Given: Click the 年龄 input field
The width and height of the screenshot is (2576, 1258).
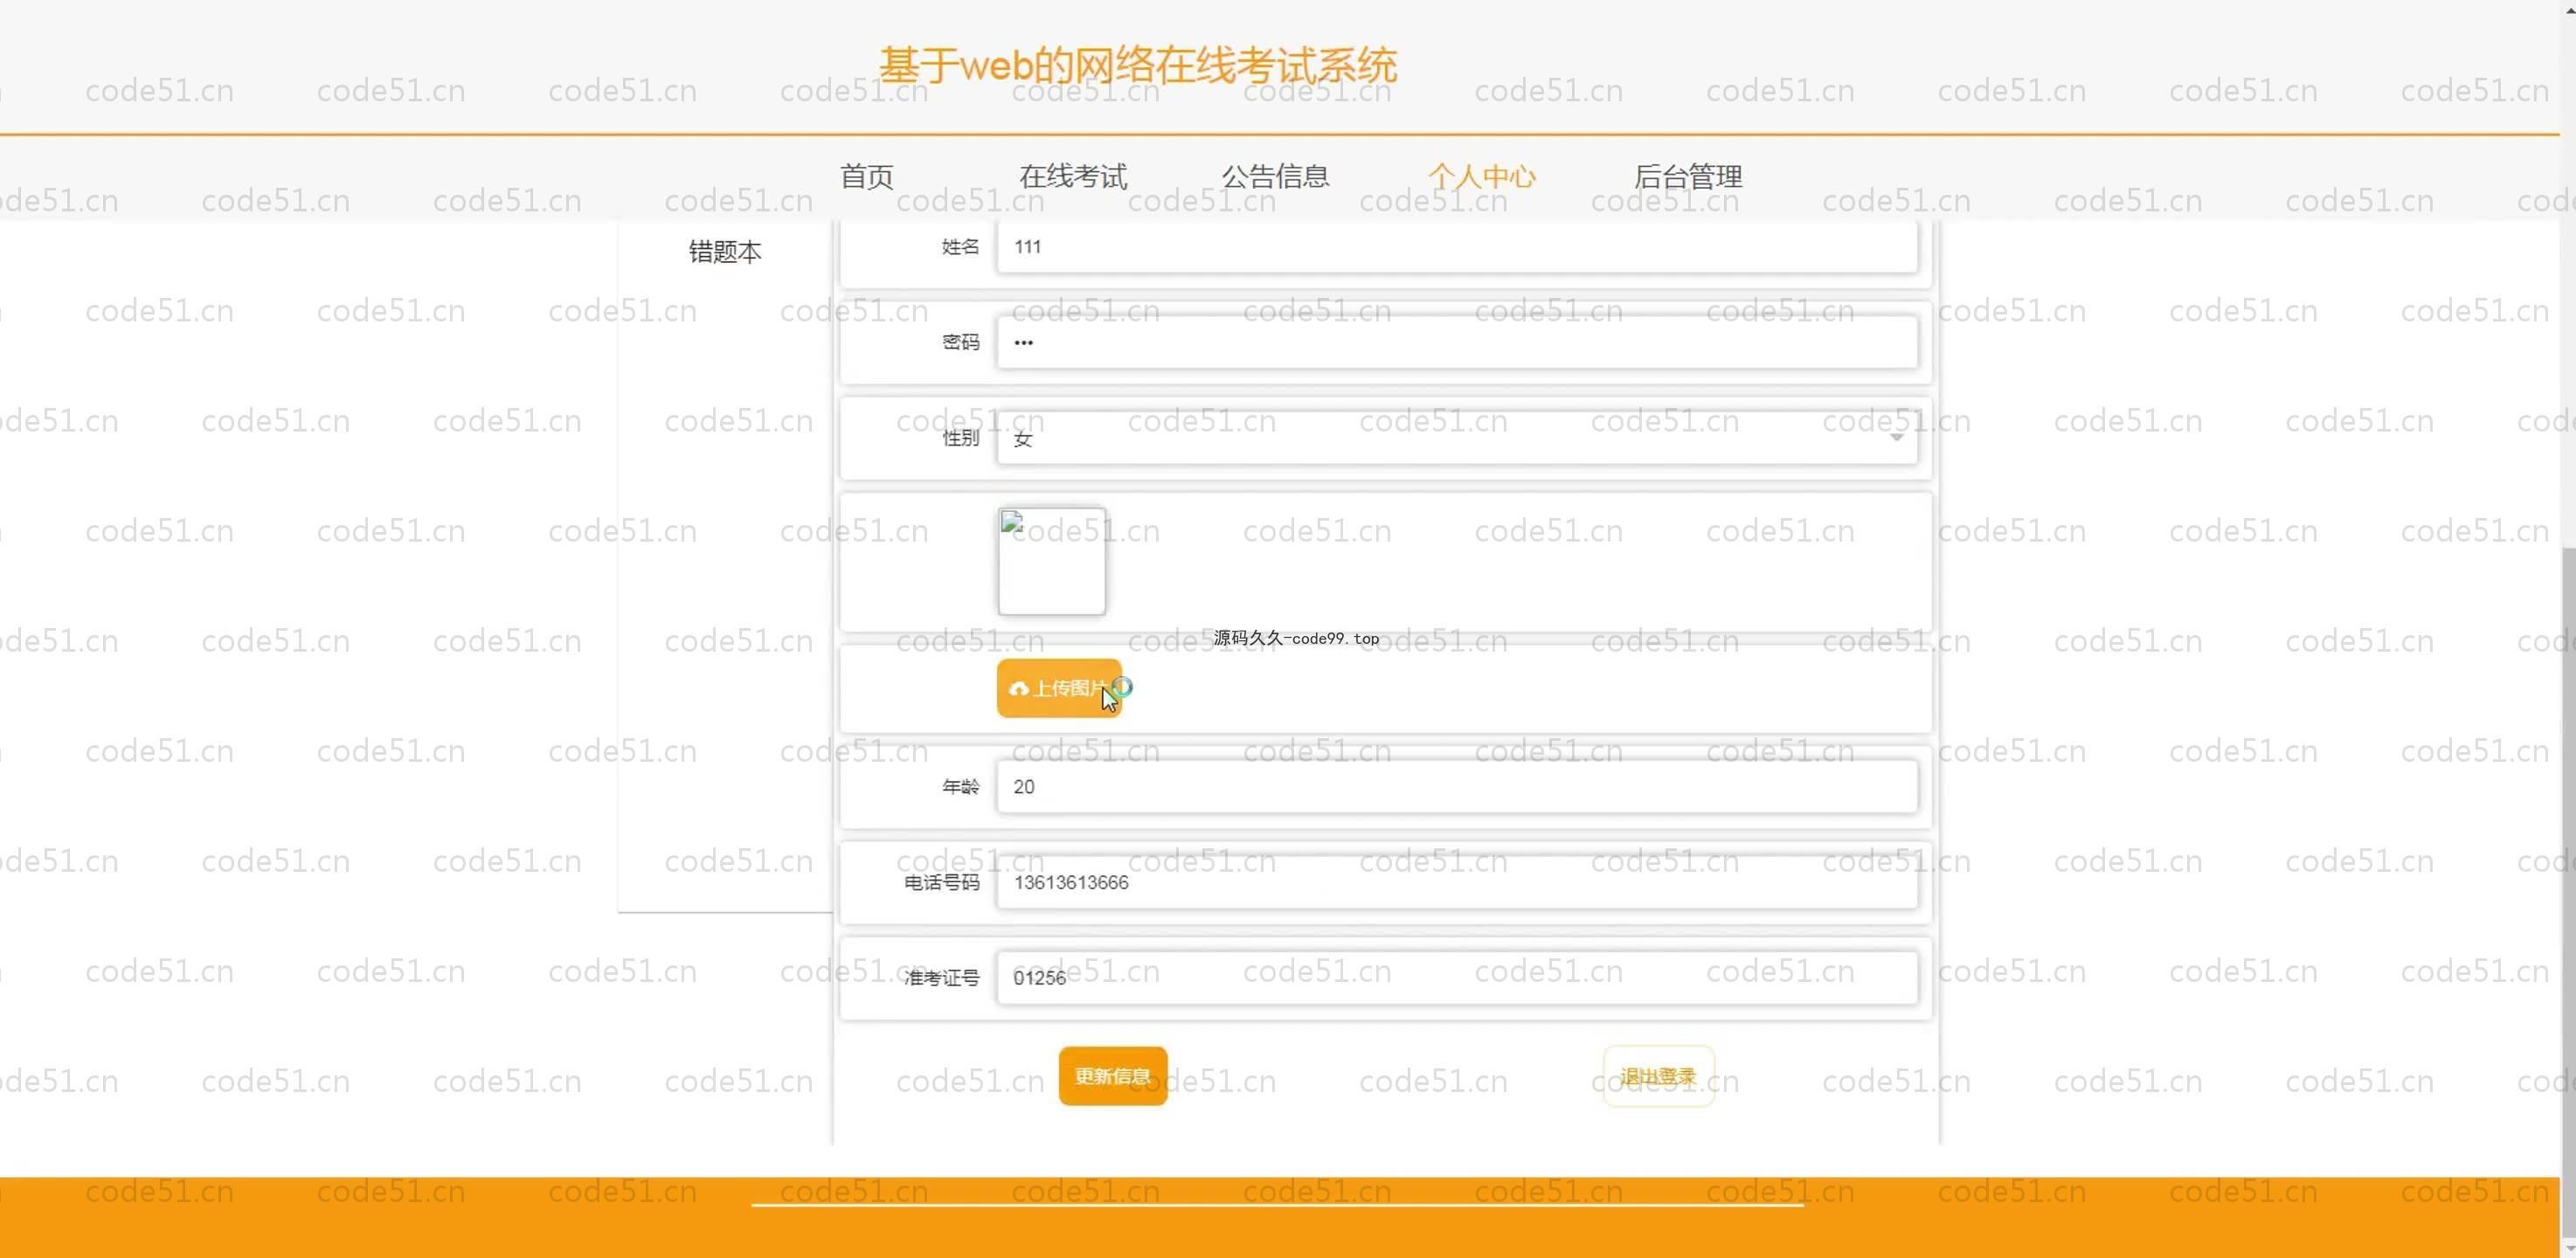Looking at the screenshot, I should click(x=1457, y=787).
